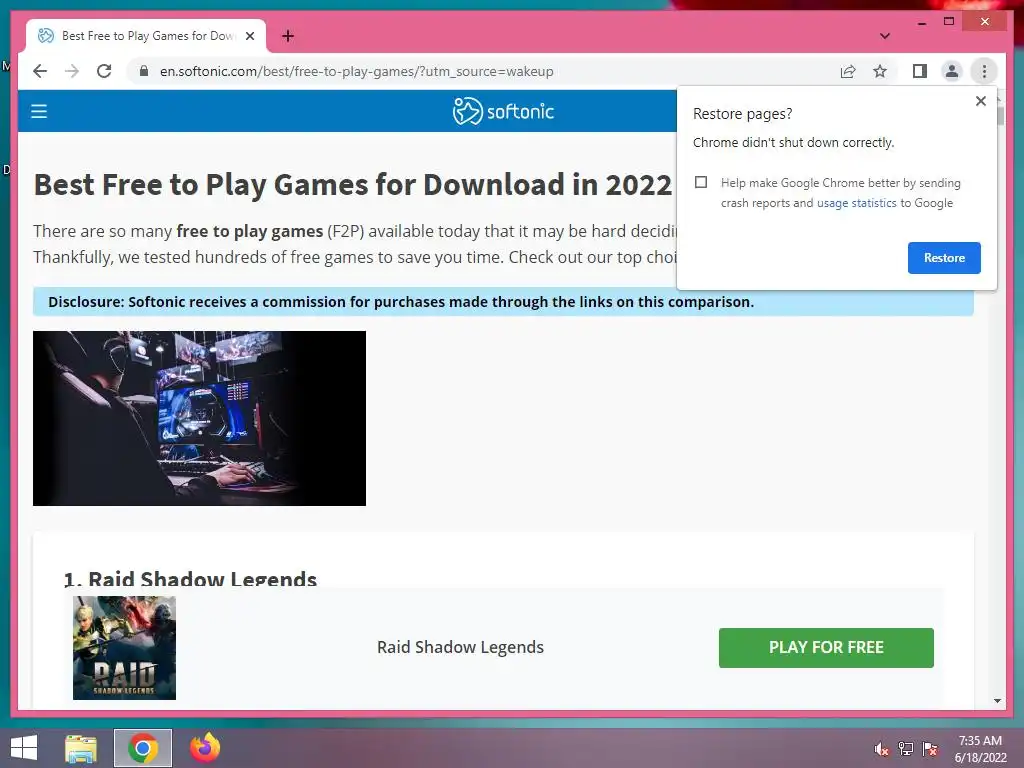
Task: Click the gamer hero image
Action: point(199,418)
